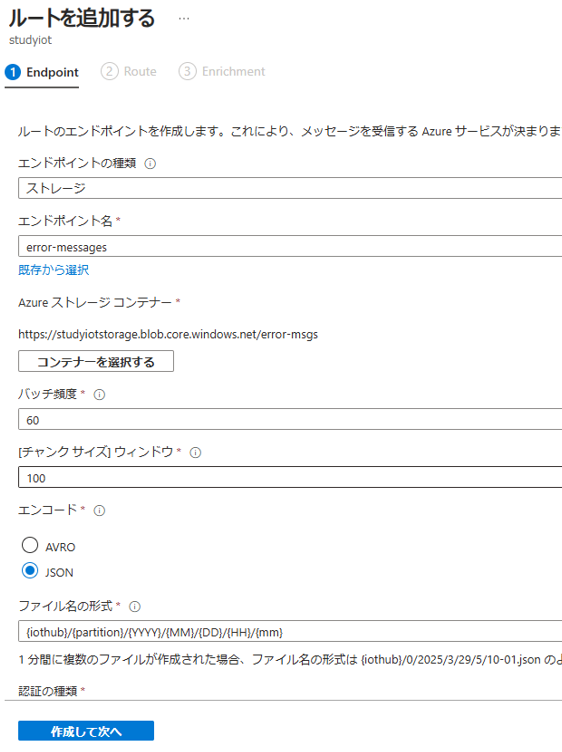Click the storage container URL text

168,334
